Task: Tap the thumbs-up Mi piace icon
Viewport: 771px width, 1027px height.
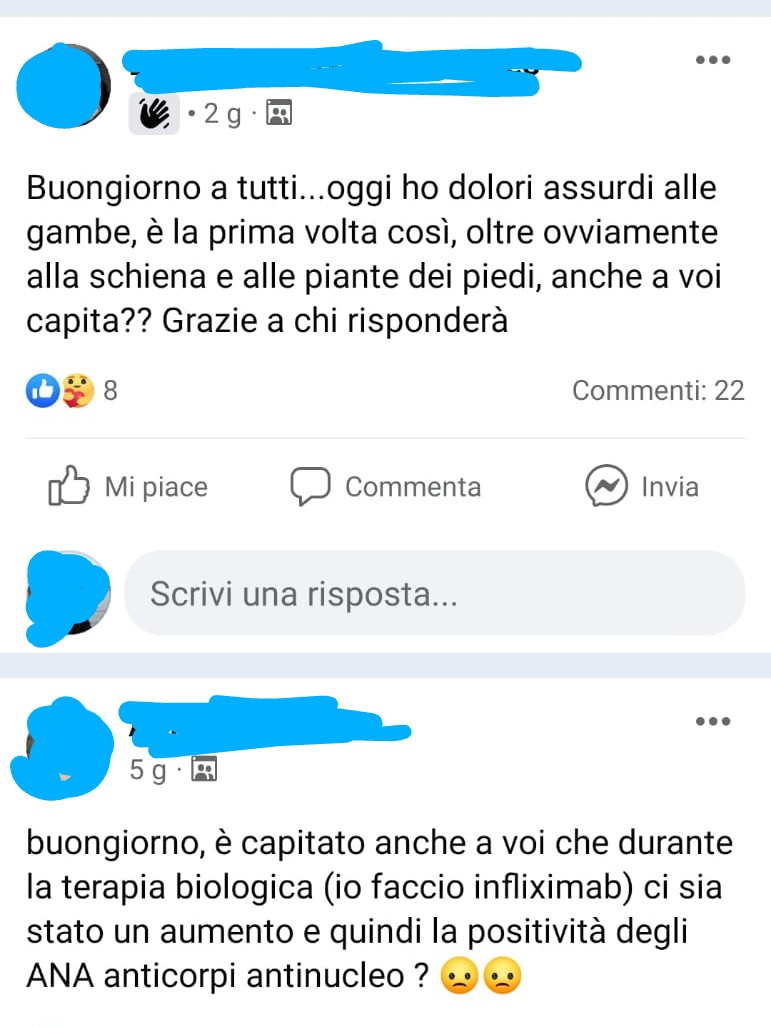Action: click(x=68, y=486)
